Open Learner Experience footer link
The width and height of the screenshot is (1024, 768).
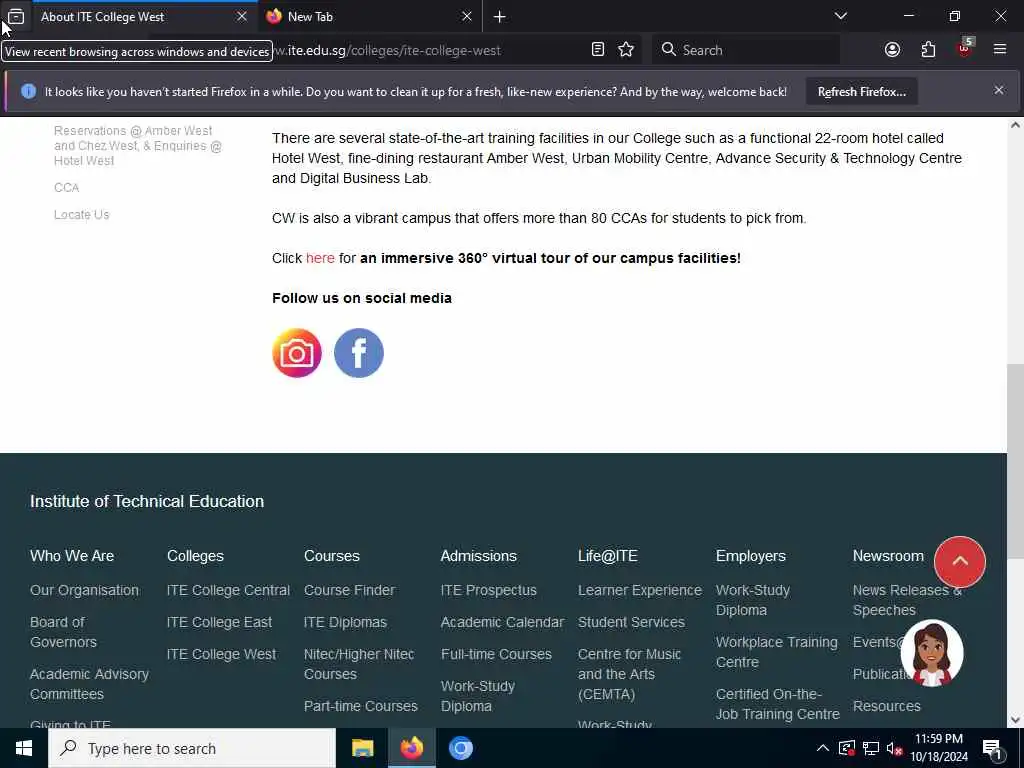(x=640, y=590)
